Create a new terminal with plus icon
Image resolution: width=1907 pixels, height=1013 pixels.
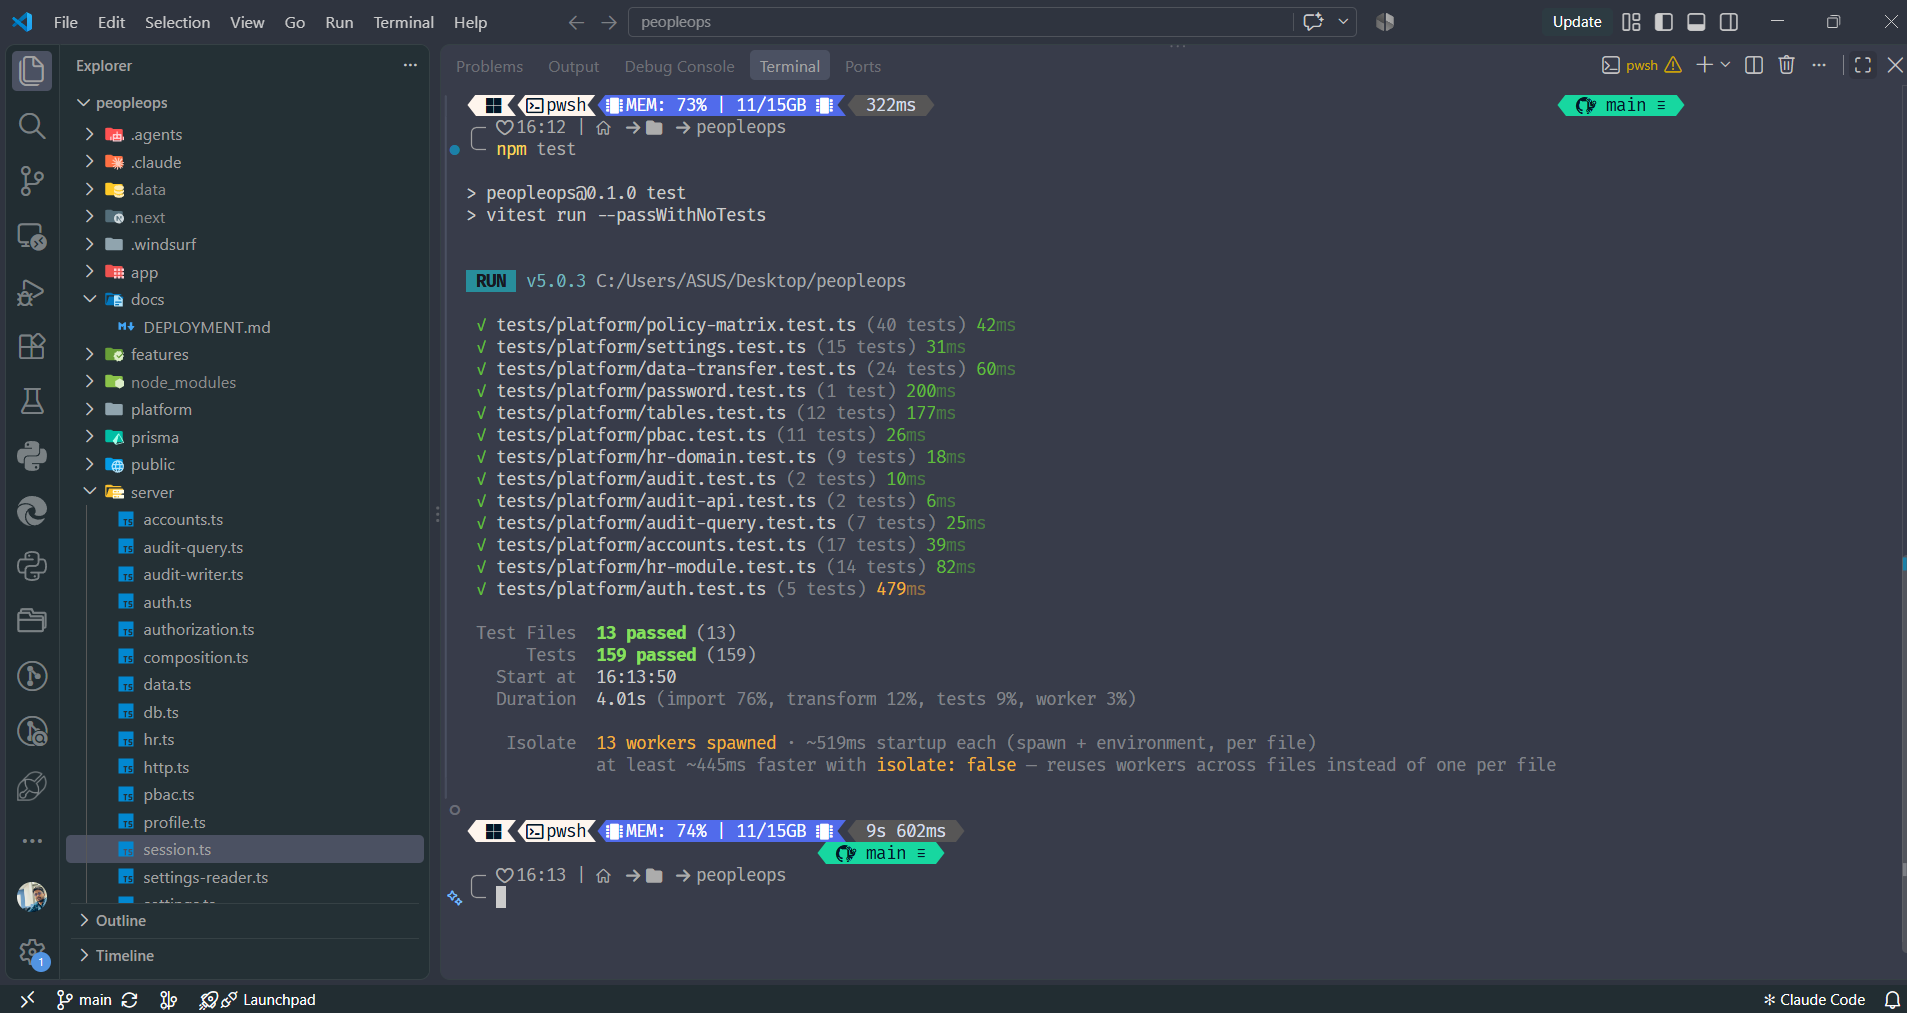1704,65
